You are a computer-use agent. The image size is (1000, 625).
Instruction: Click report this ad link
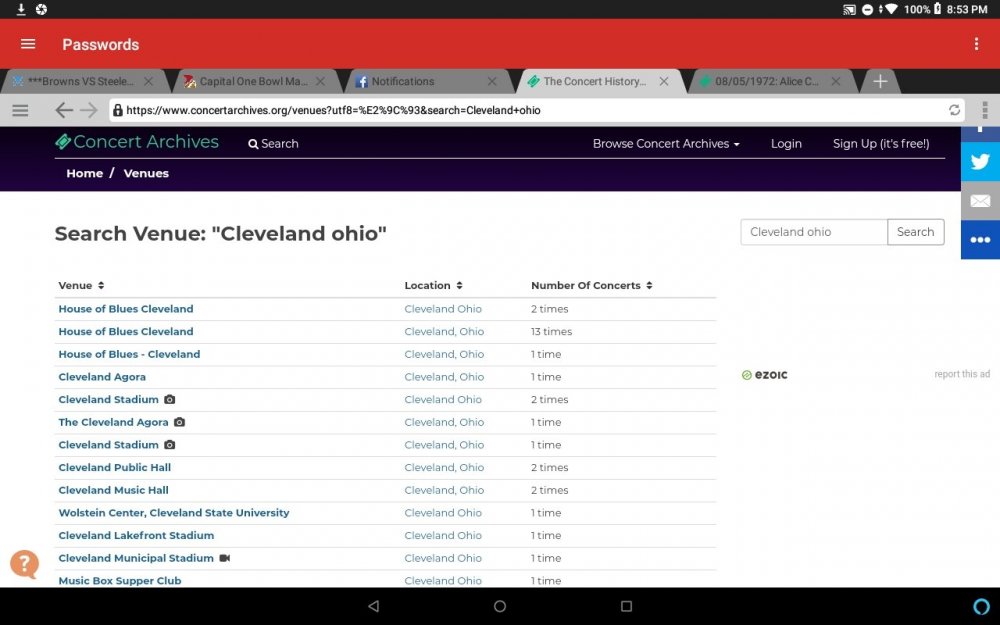click(x=962, y=374)
